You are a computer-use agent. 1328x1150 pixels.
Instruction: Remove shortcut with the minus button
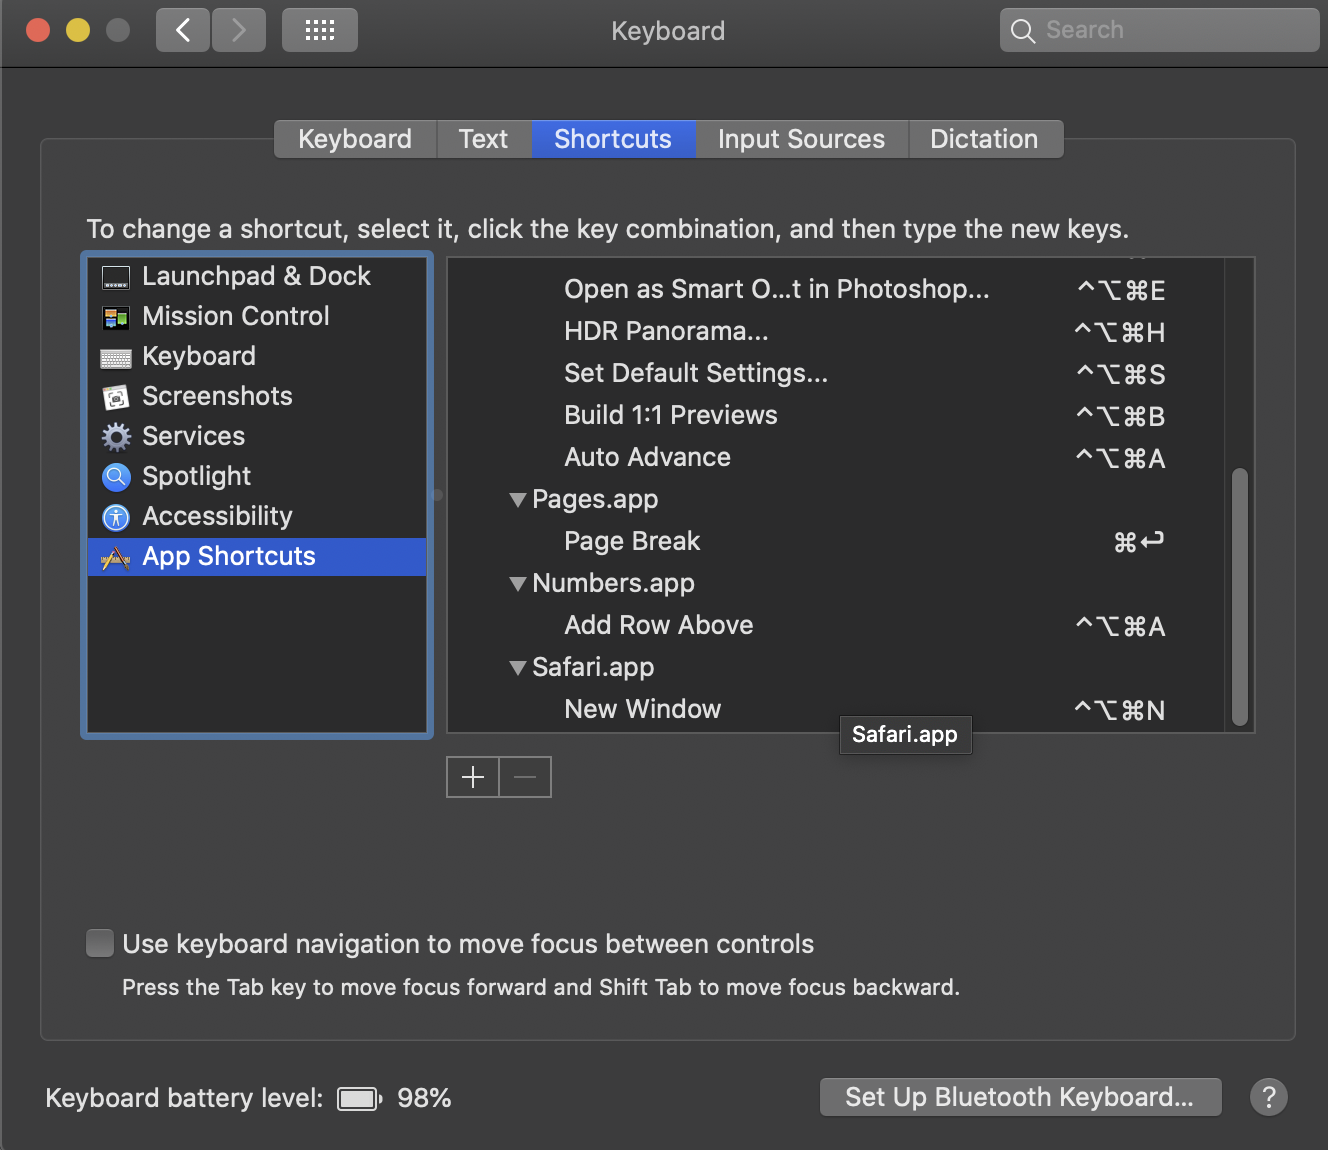coord(525,777)
